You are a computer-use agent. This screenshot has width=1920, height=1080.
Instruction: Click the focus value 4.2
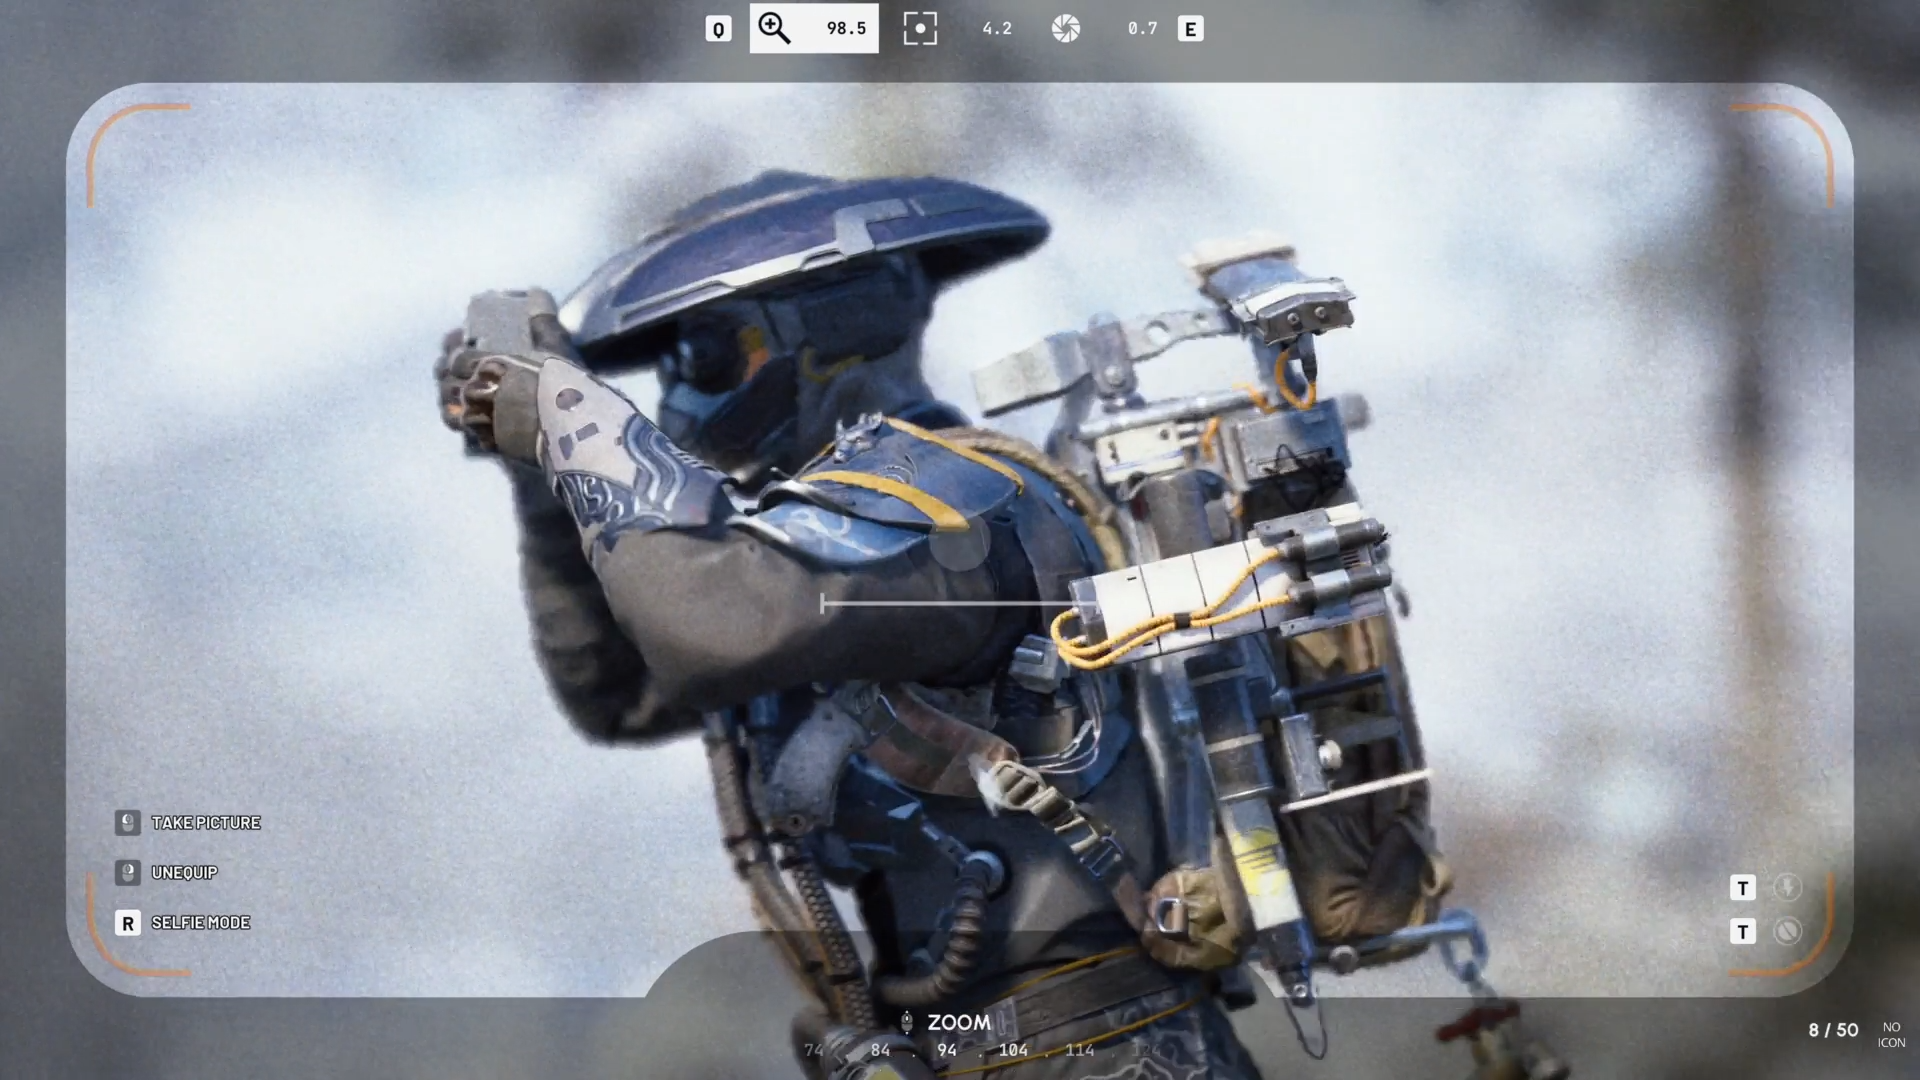coord(997,28)
